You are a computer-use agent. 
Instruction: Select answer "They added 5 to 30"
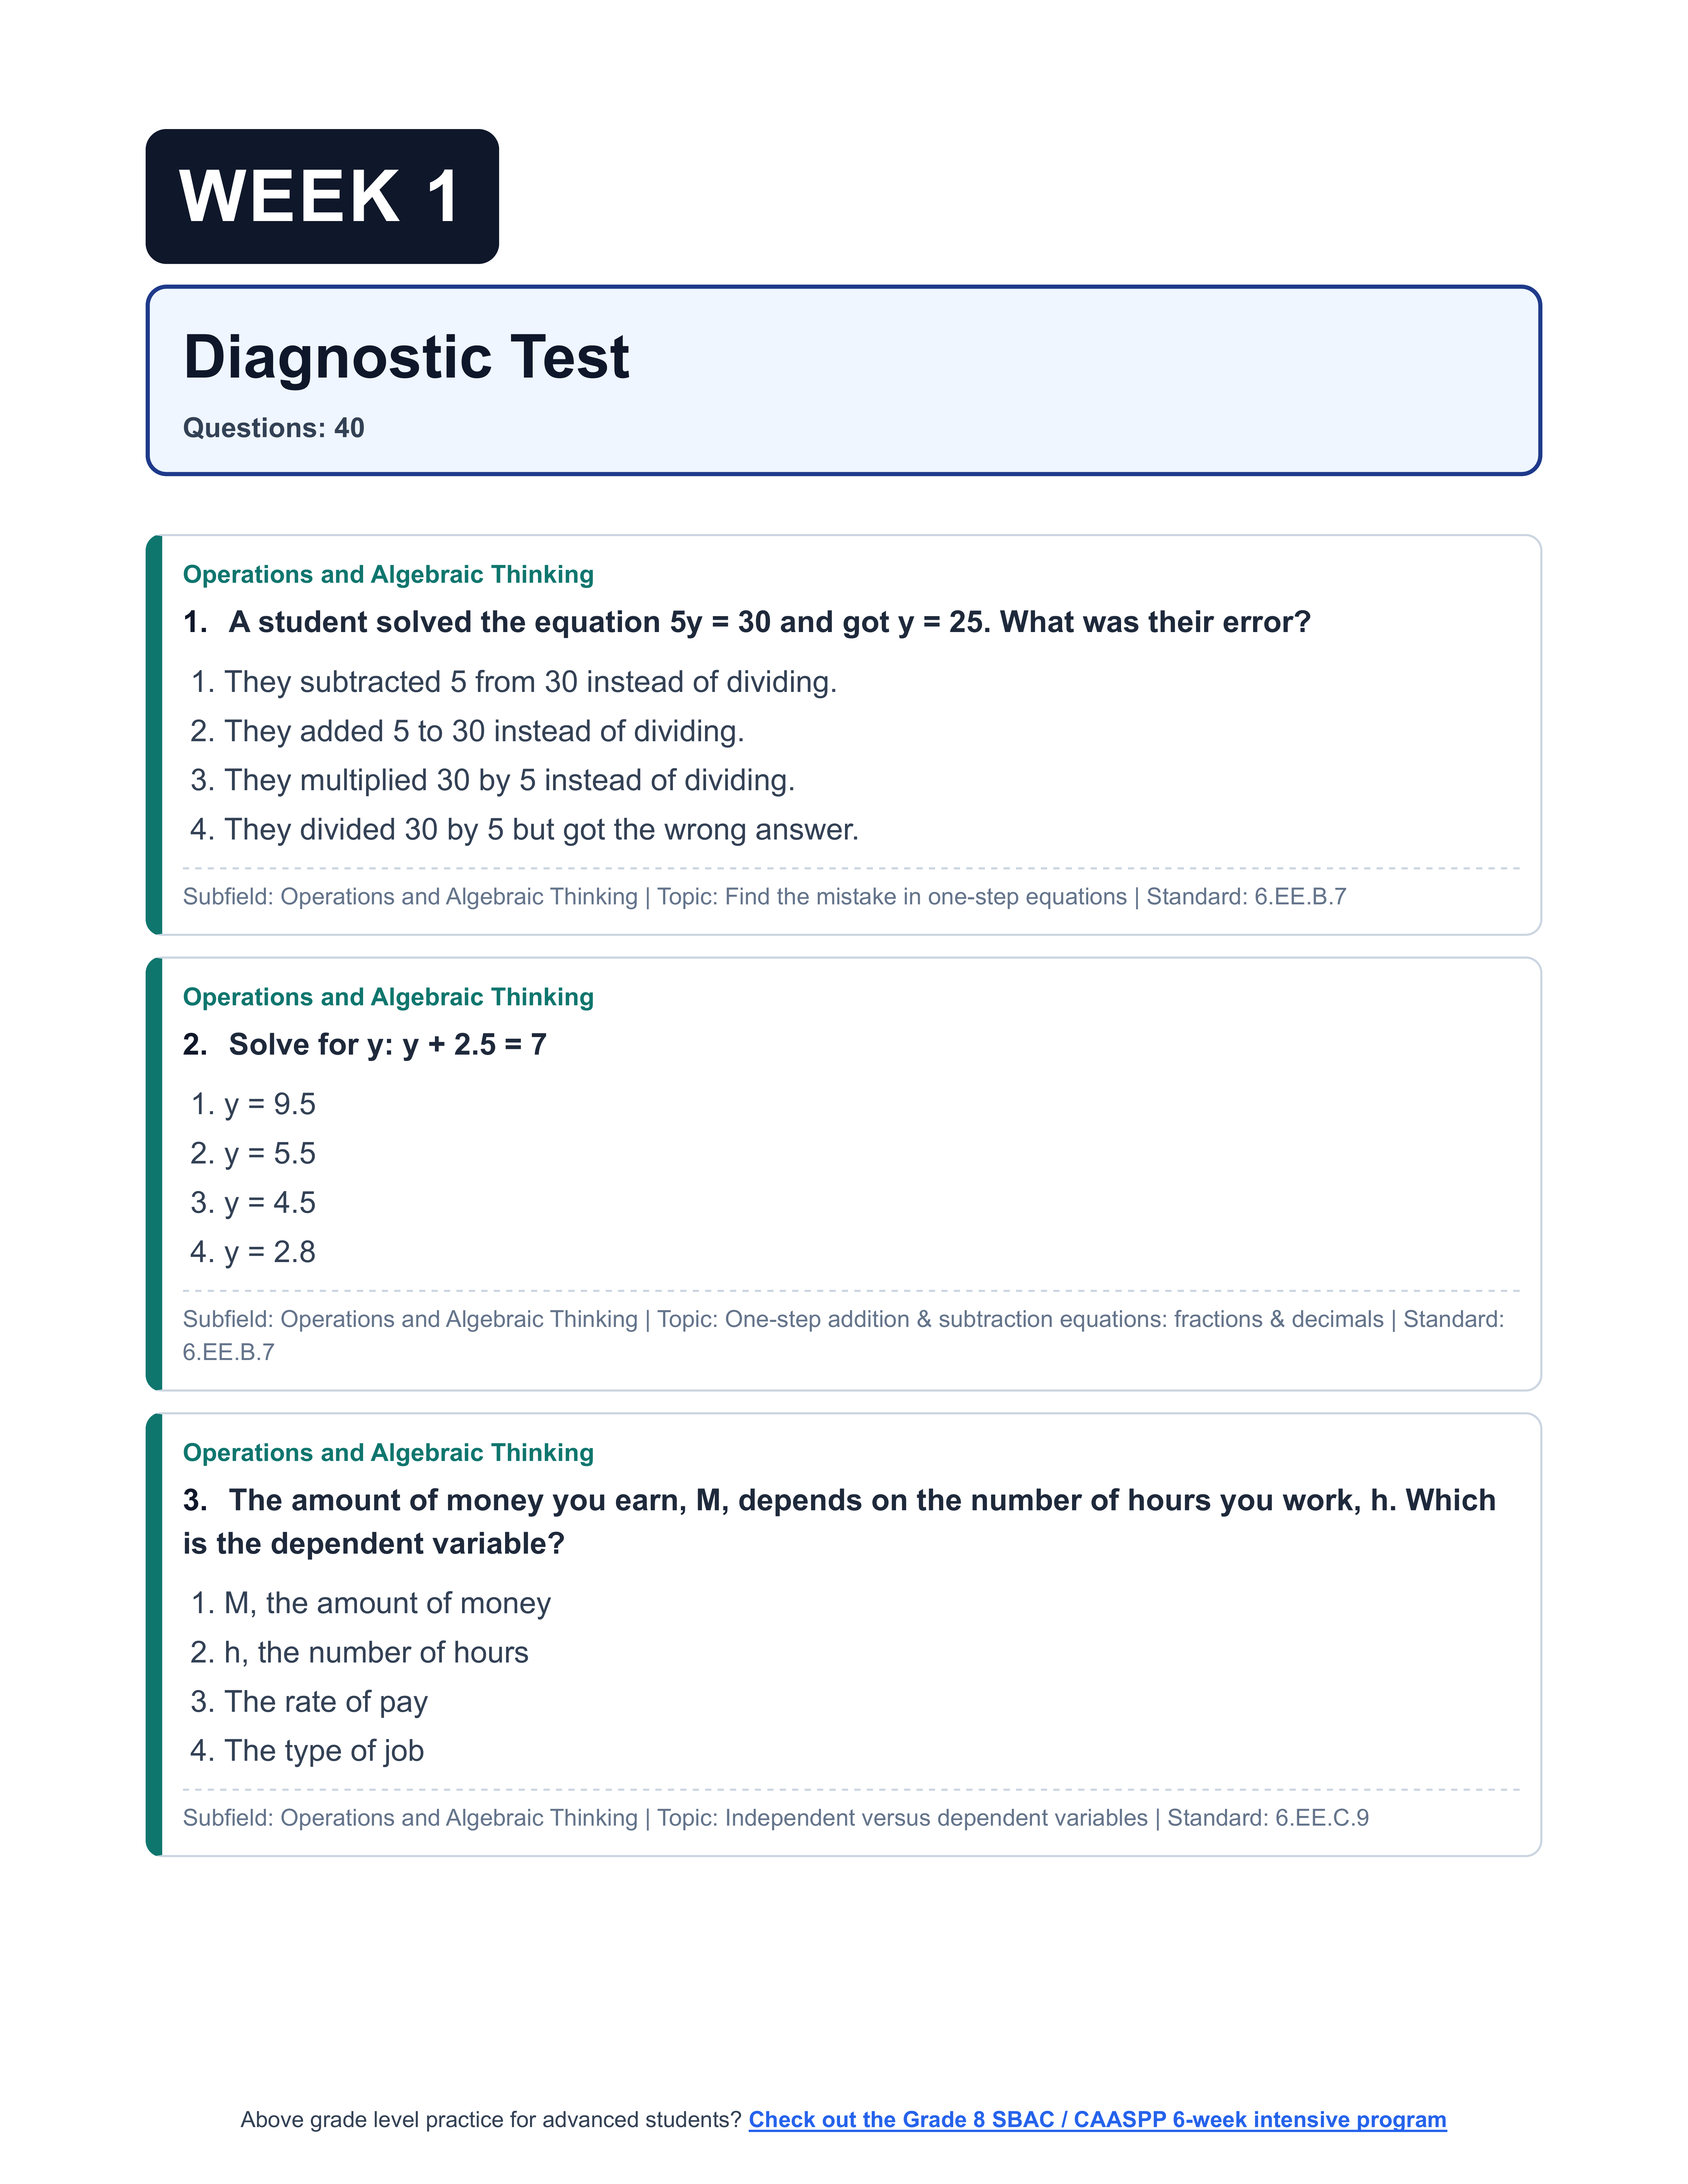(x=483, y=731)
